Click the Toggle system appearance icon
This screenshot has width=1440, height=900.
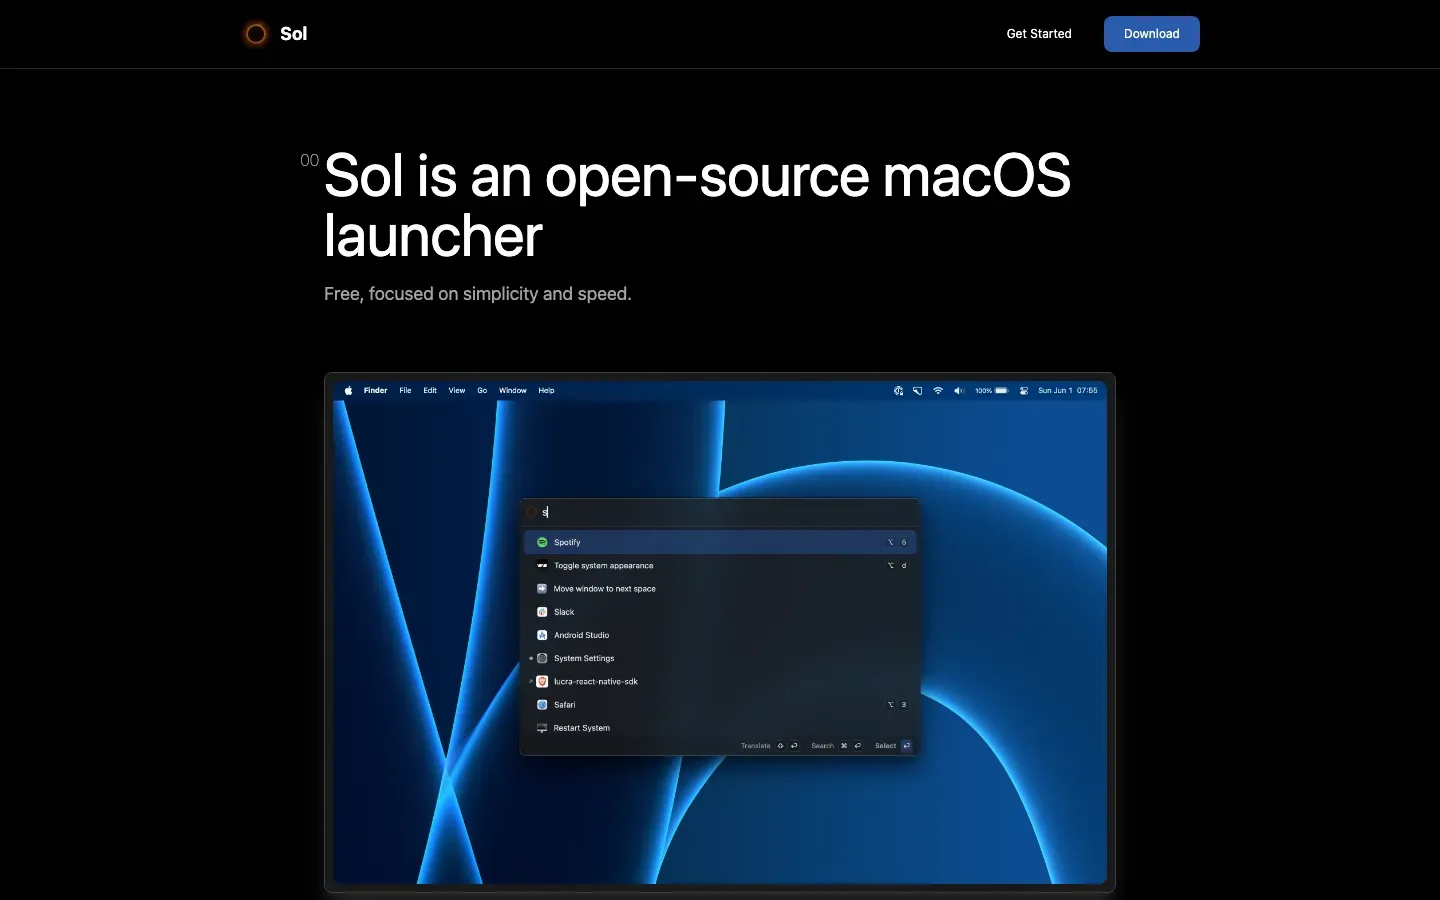[x=542, y=566]
